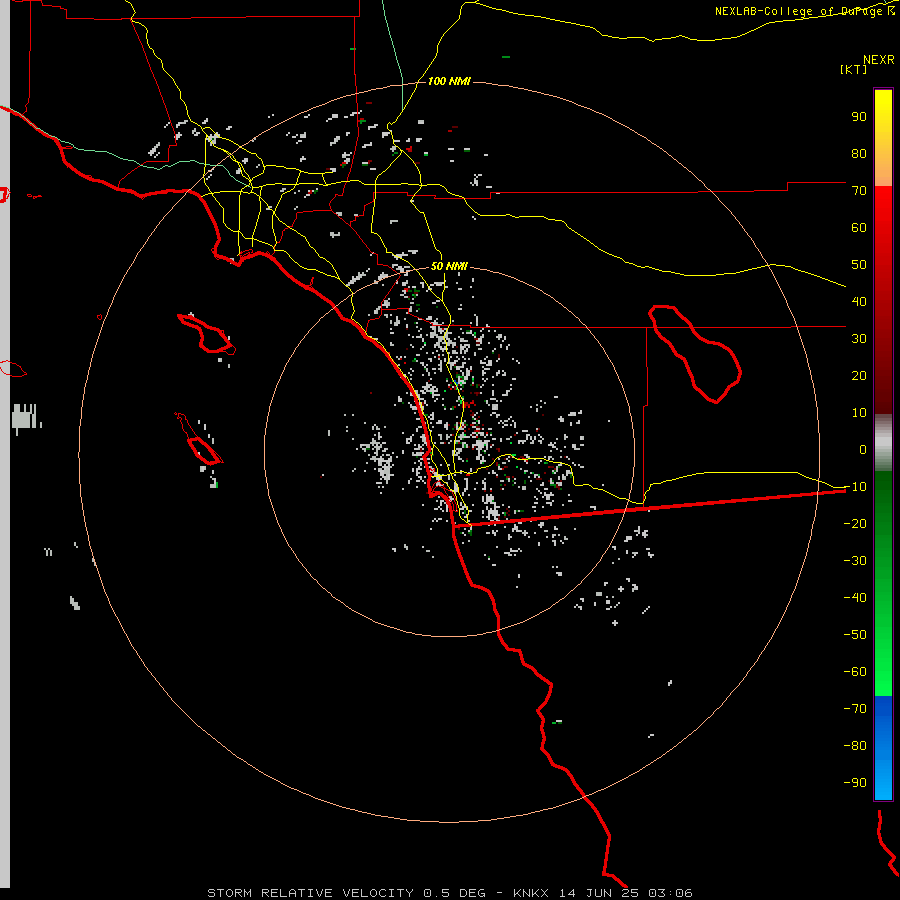Image resolution: width=900 pixels, height=900 pixels.
Task: Click the 0 knot scale label
Action: click(863, 450)
